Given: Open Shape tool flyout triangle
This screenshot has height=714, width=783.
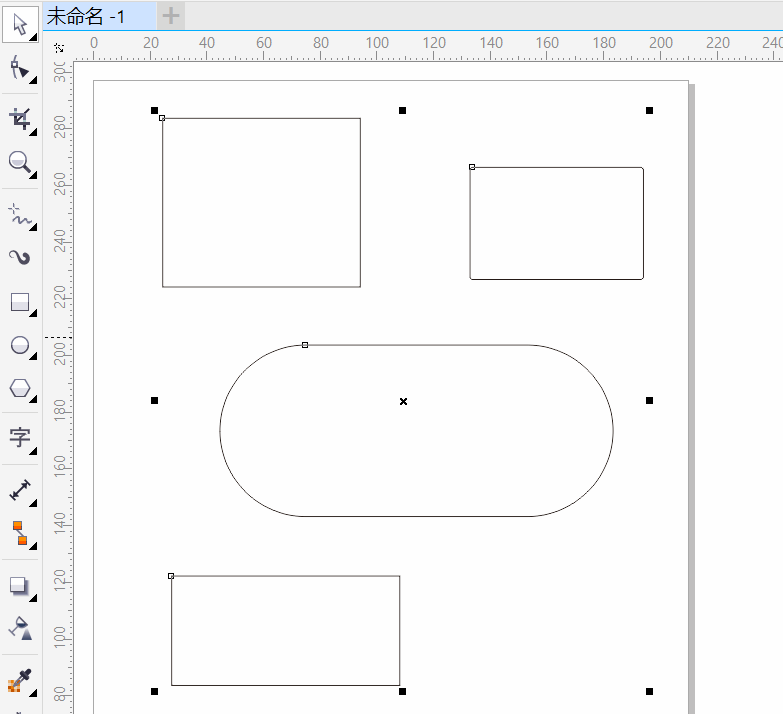Looking at the screenshot, I should click(x=33, y=80).
